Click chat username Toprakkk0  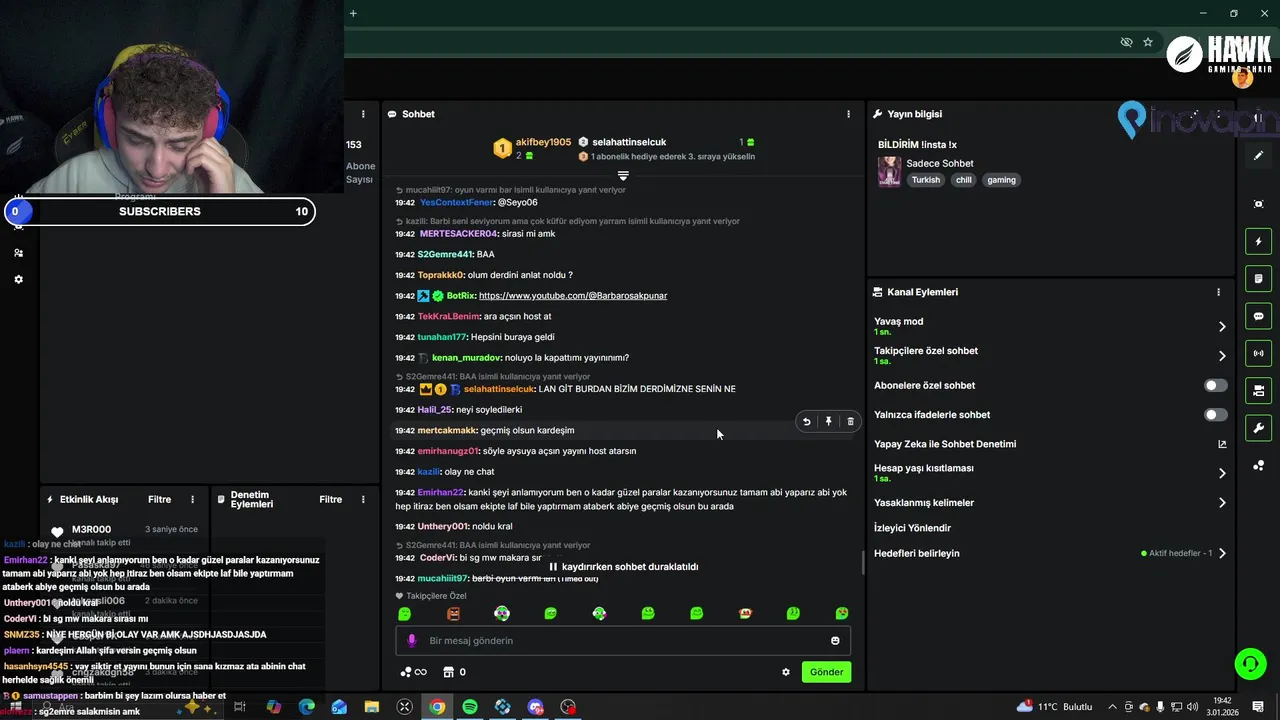tap(440, 275)
